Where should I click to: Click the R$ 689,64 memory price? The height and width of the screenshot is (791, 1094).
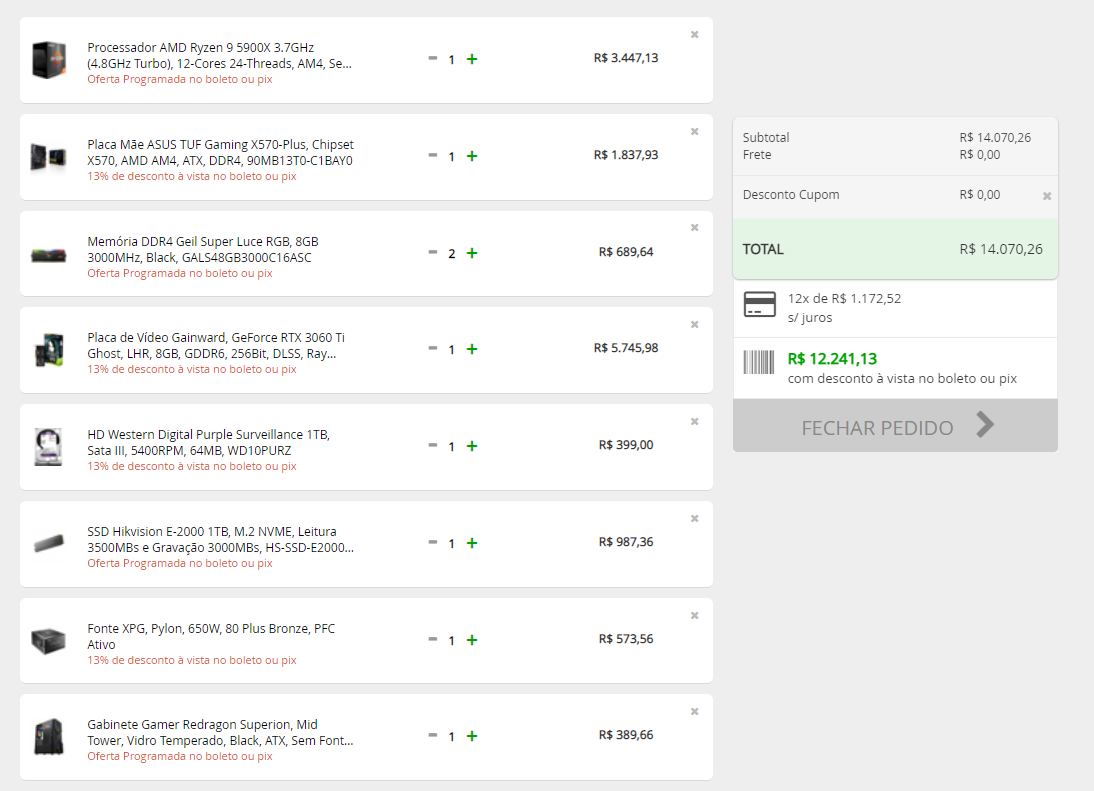point(626,252)
